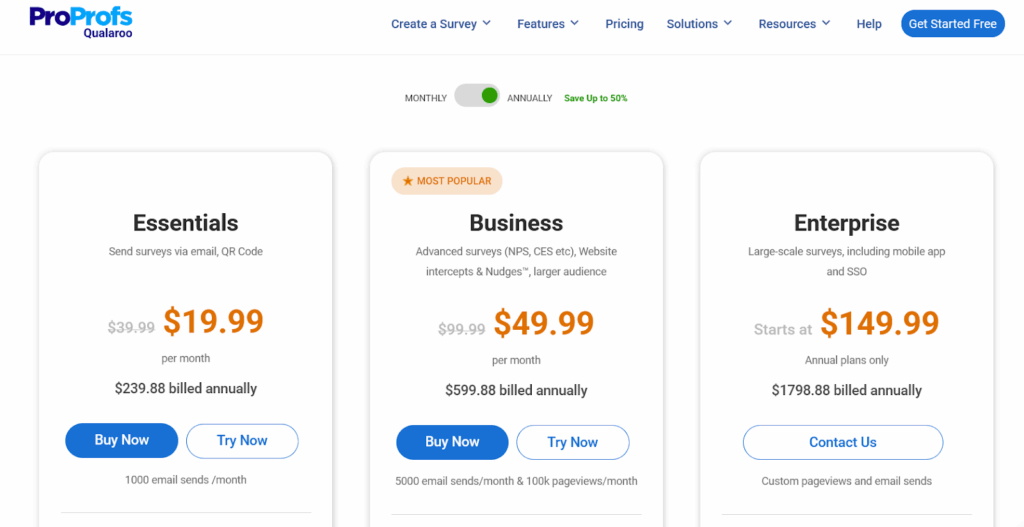Toggle the Monthly/Annually billing switch
This screenshot has height=527, width=1024.
[477, 96]
